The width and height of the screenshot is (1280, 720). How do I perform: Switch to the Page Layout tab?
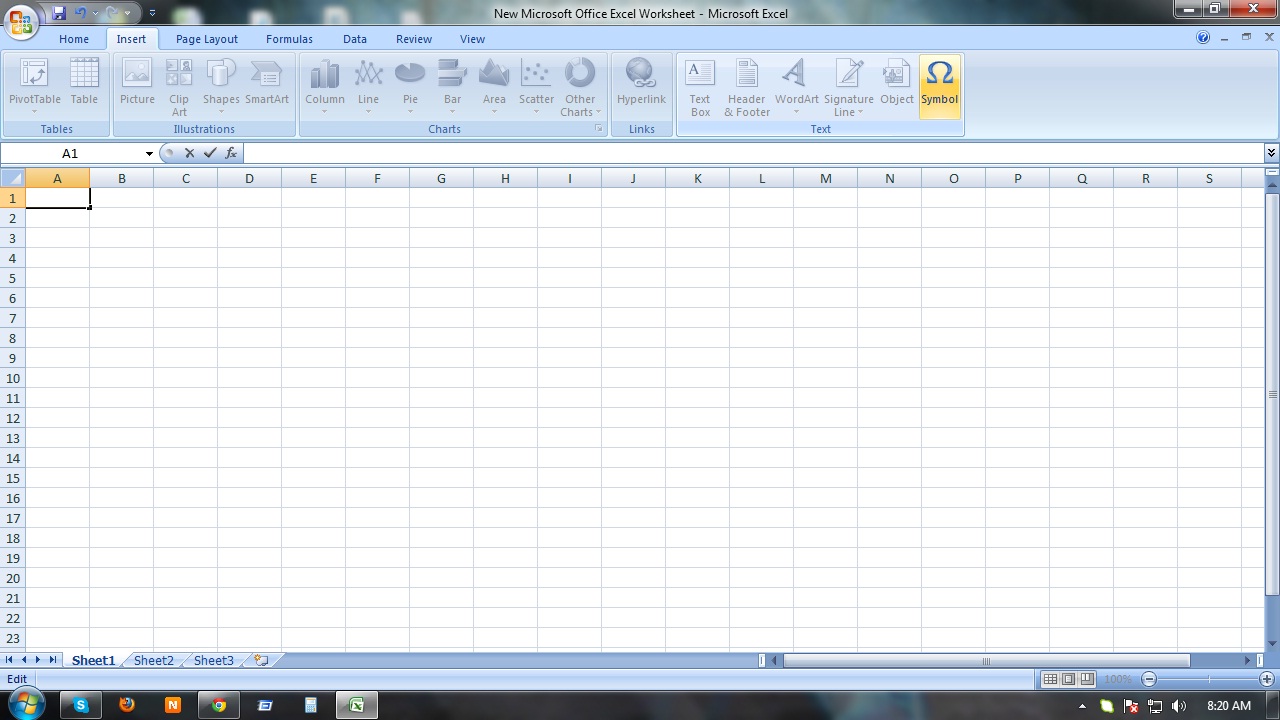(206, 39)
